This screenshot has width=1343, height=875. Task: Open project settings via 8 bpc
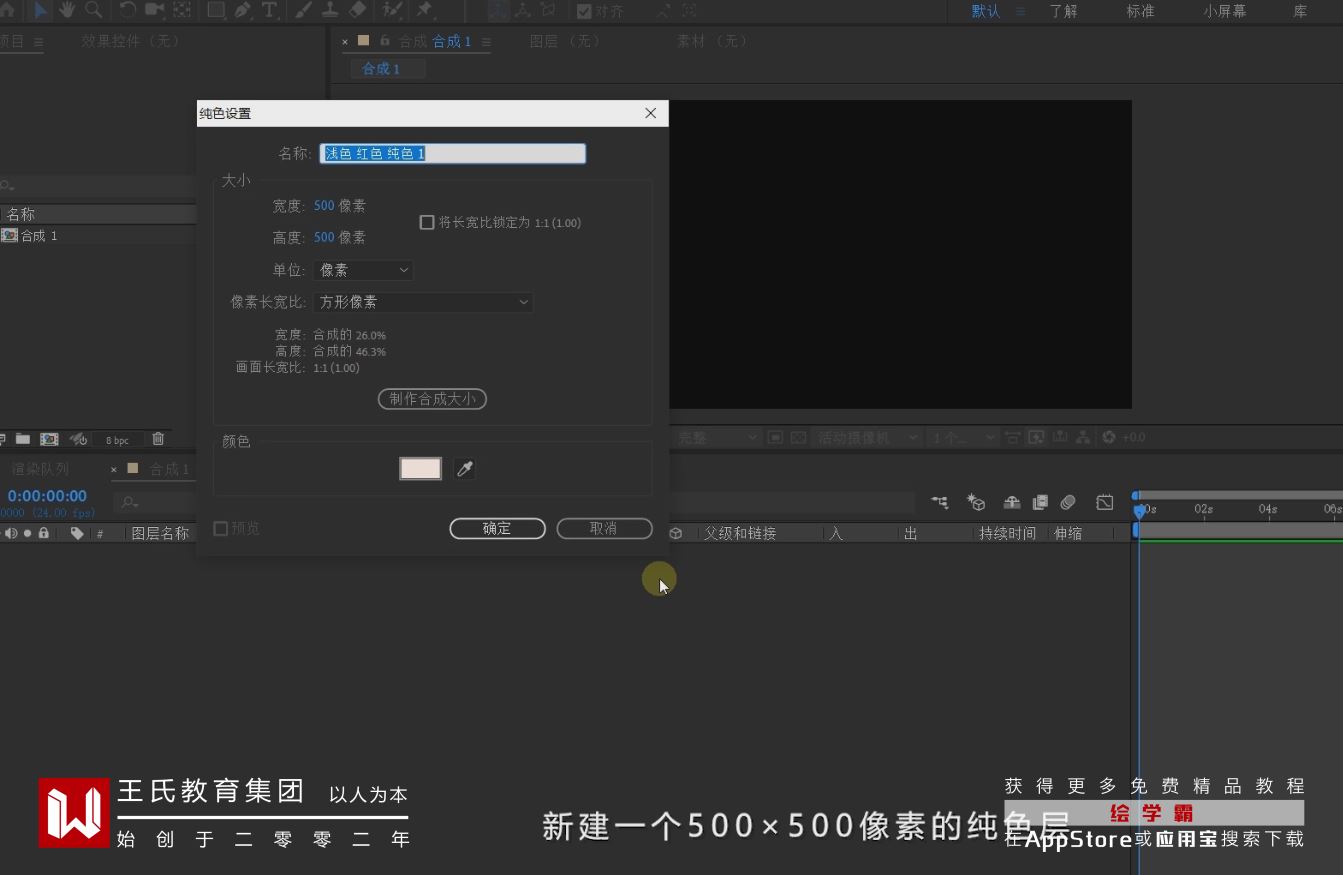117,440
